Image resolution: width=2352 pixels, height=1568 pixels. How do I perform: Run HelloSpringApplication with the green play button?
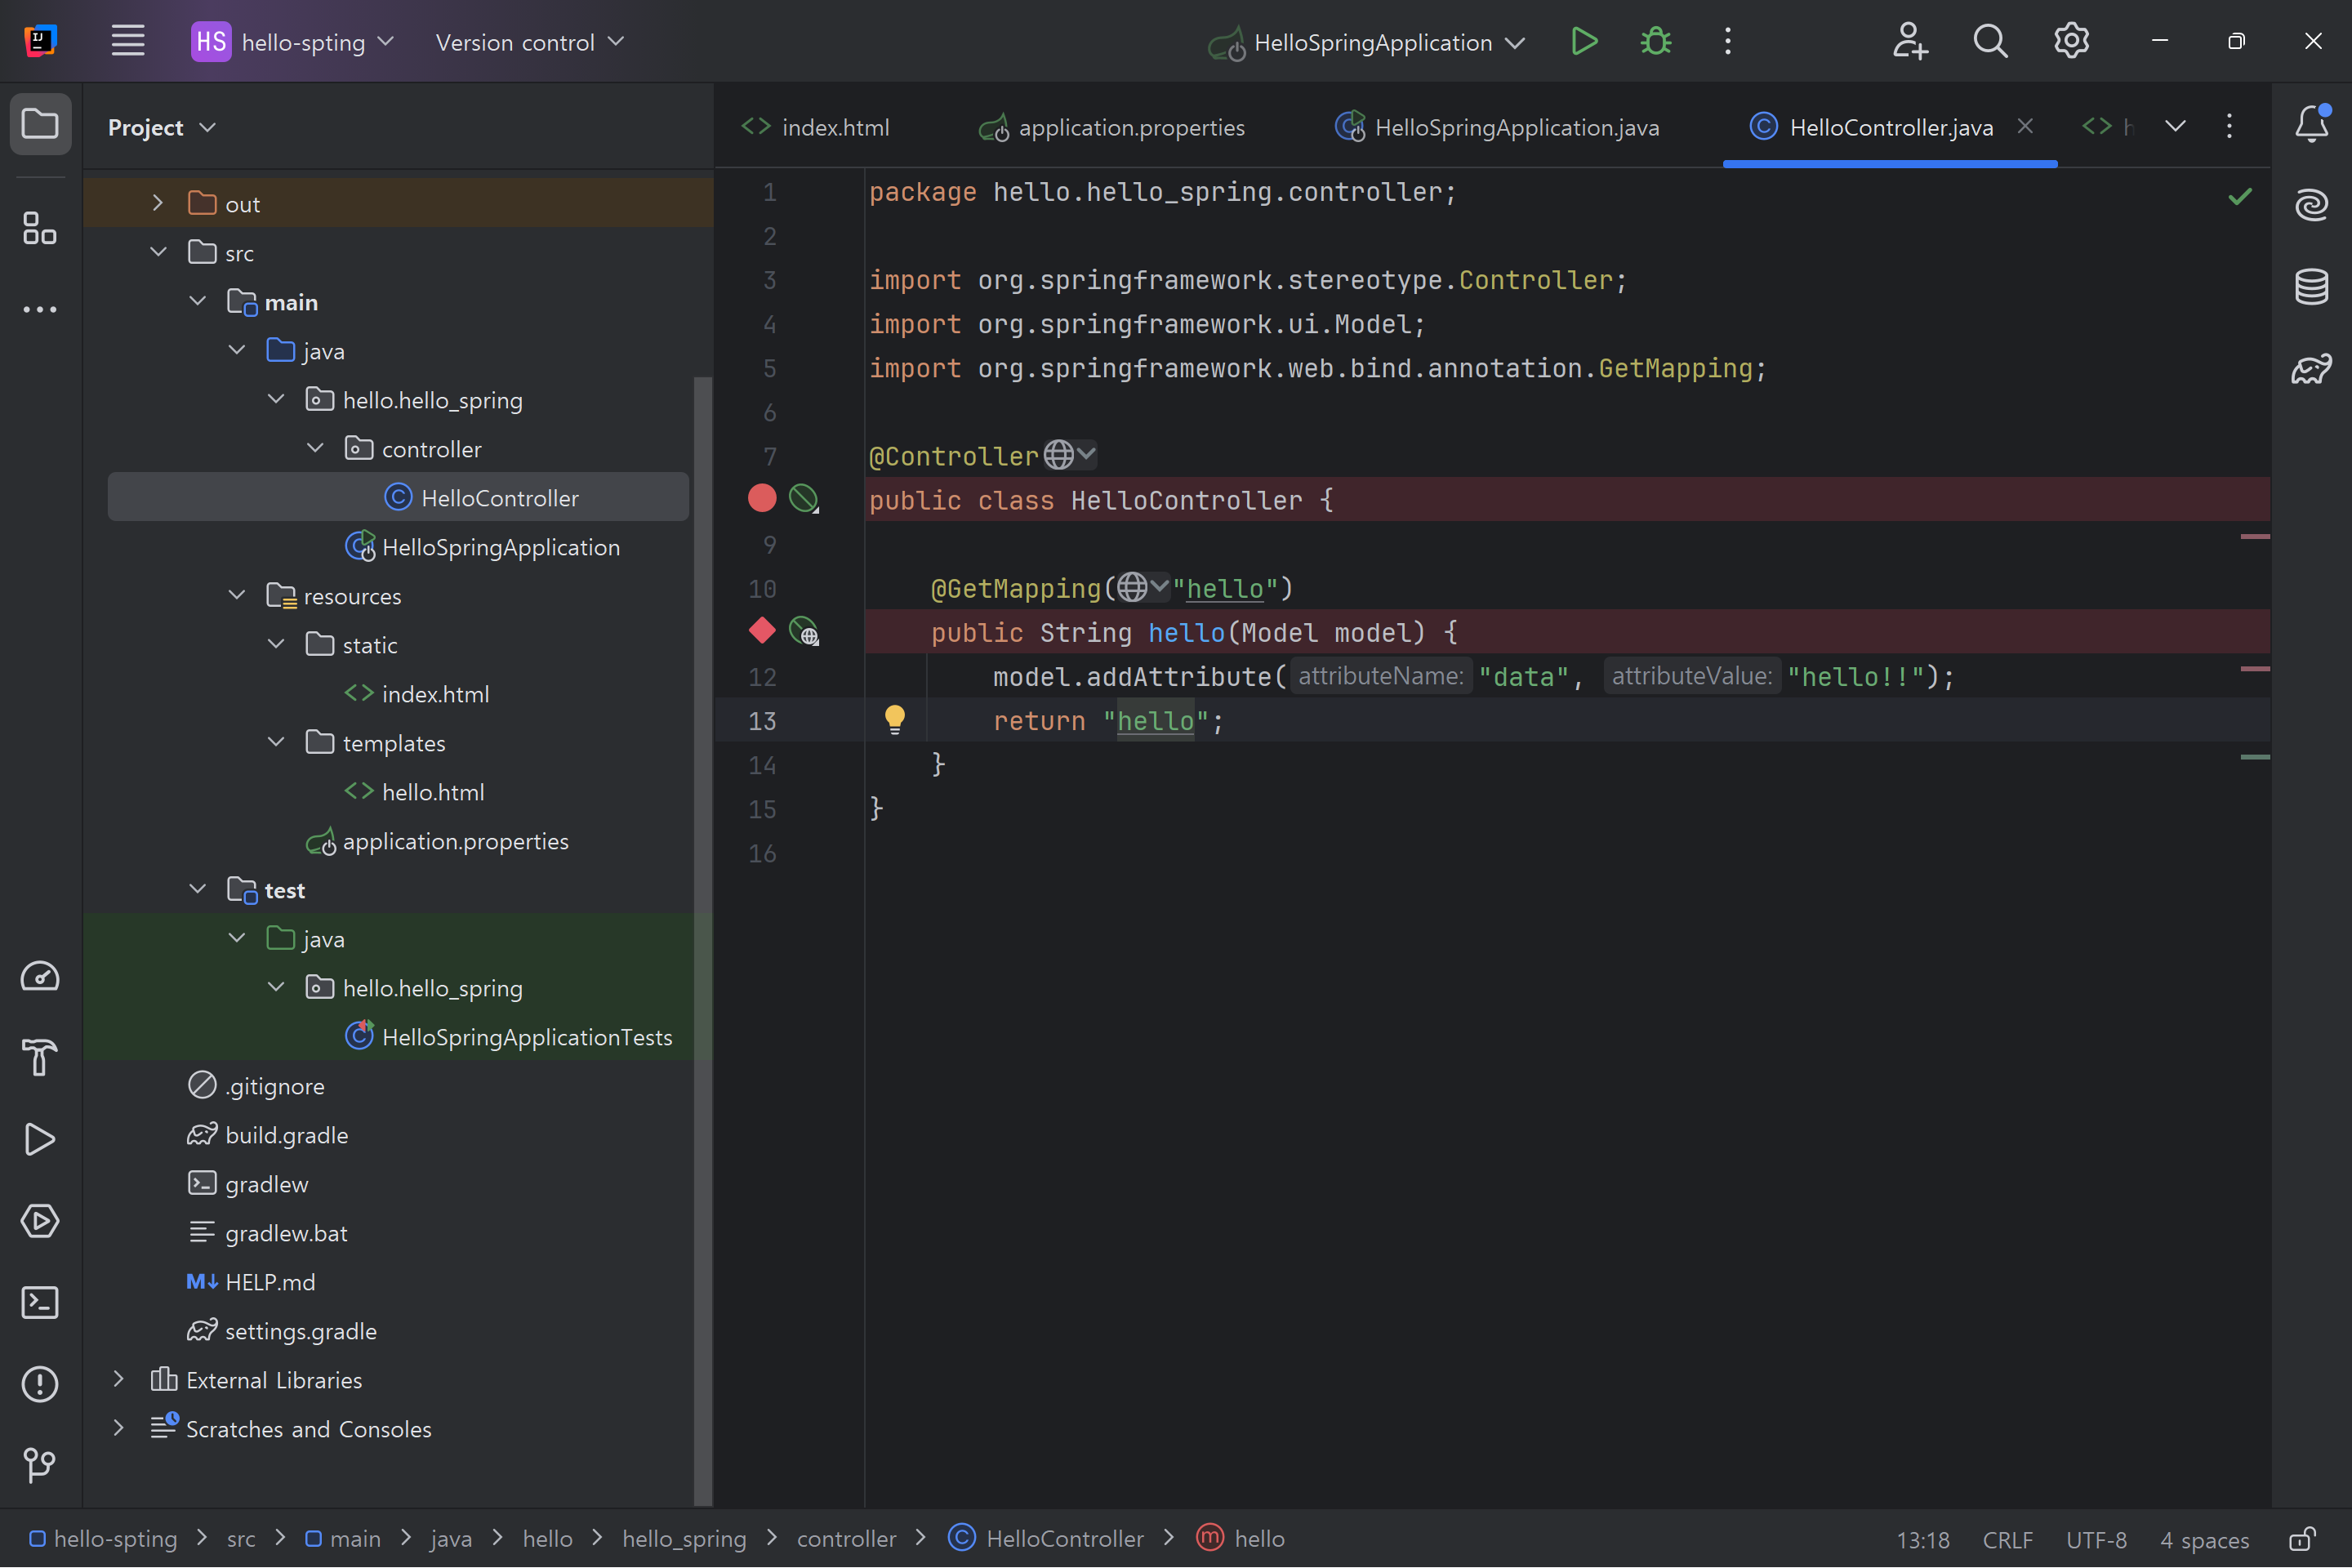(1584, 42)
